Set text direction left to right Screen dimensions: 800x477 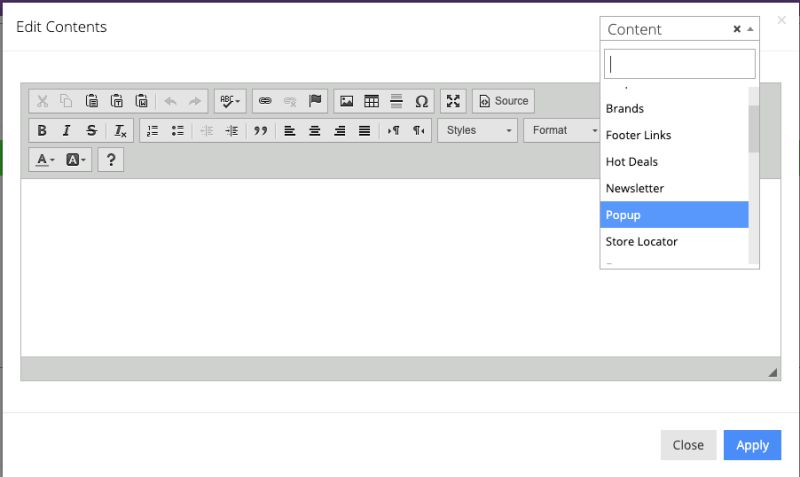pyautogui.click(x=393, y=131)
